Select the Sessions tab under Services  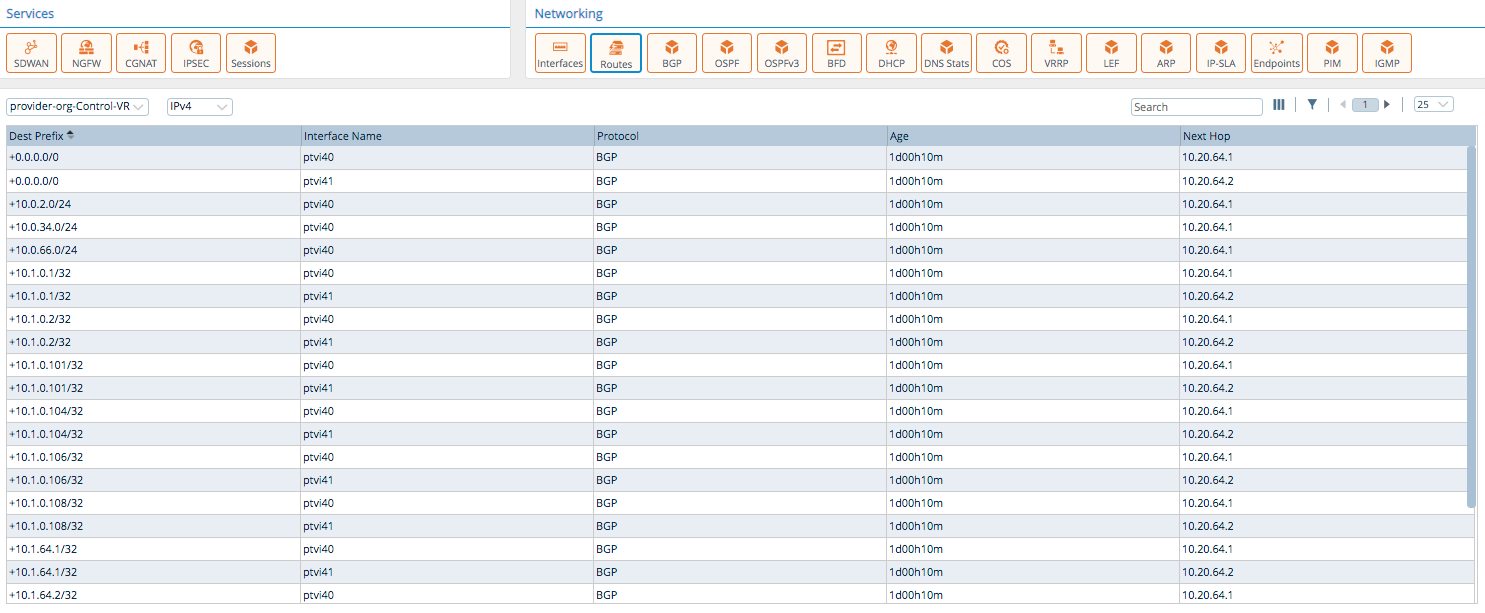click(x=250, y=52)
